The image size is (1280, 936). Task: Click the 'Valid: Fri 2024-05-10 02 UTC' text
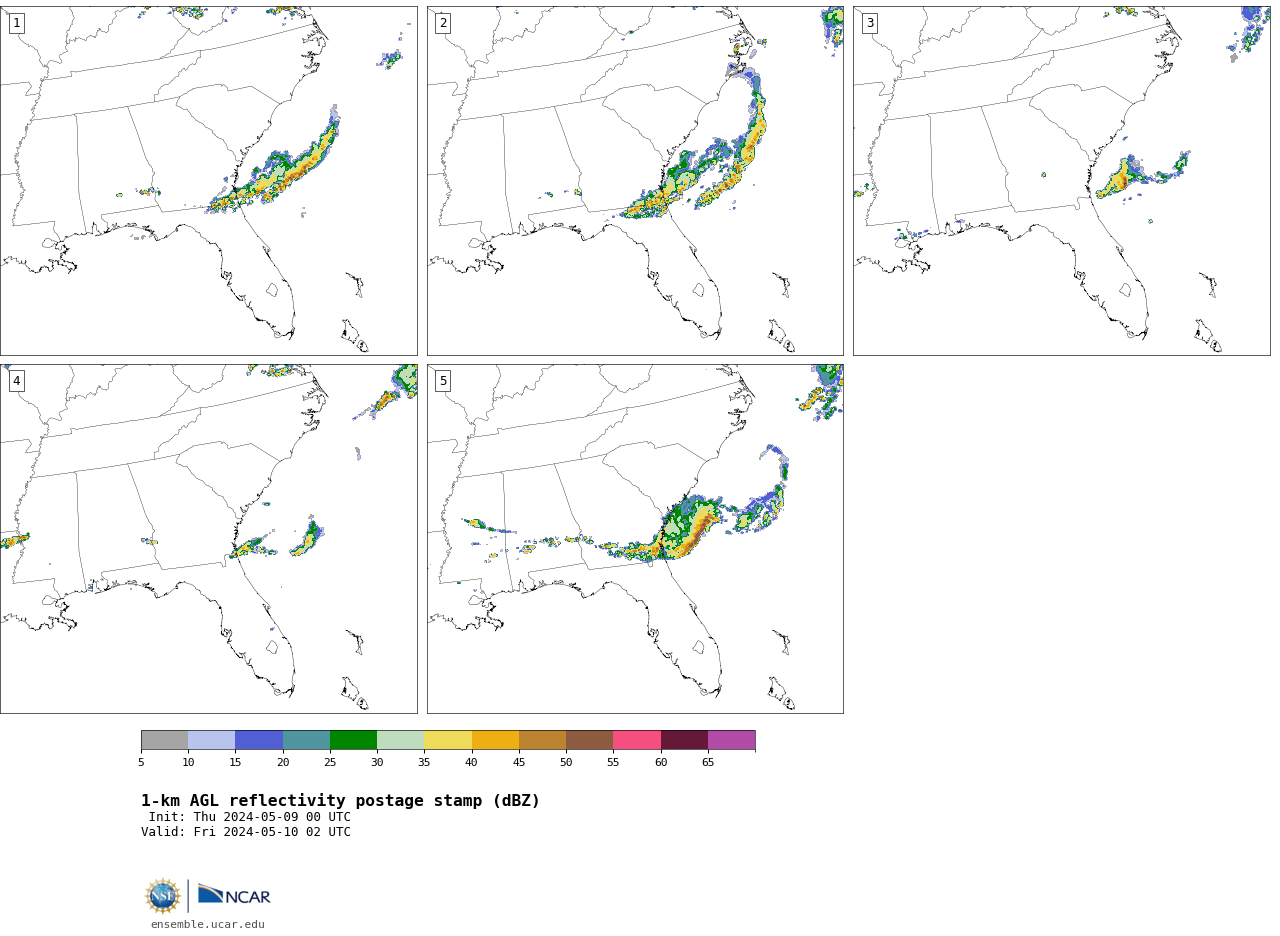[x=246, y=832]
